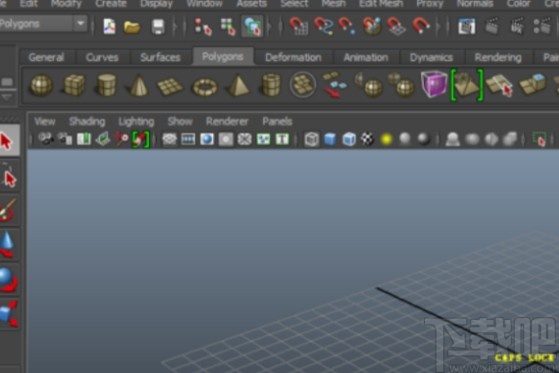Switch to the Animation shelf tab
559x373 pixels.
click(x=366, y=57)
